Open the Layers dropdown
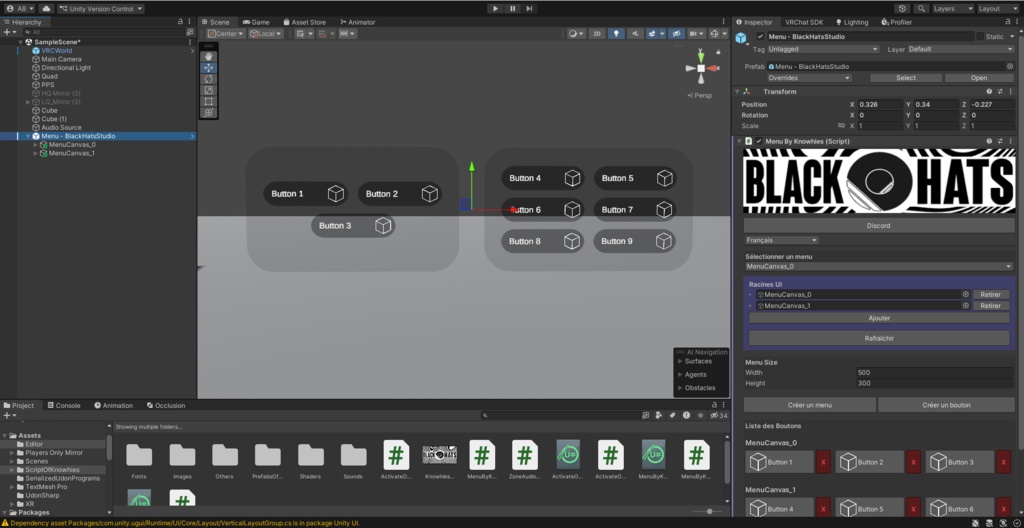Screen dimensions: 1024x528 point(952,8)
